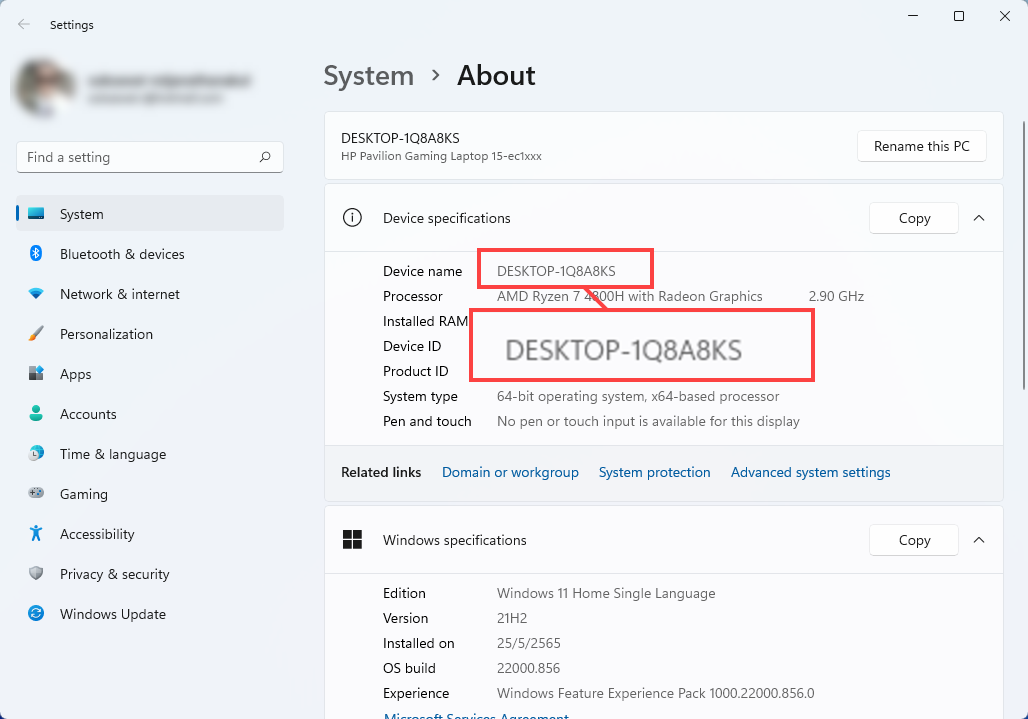The image size is (1028, 719).
Task: Go to Gaming settings
Action: [150, 494]
